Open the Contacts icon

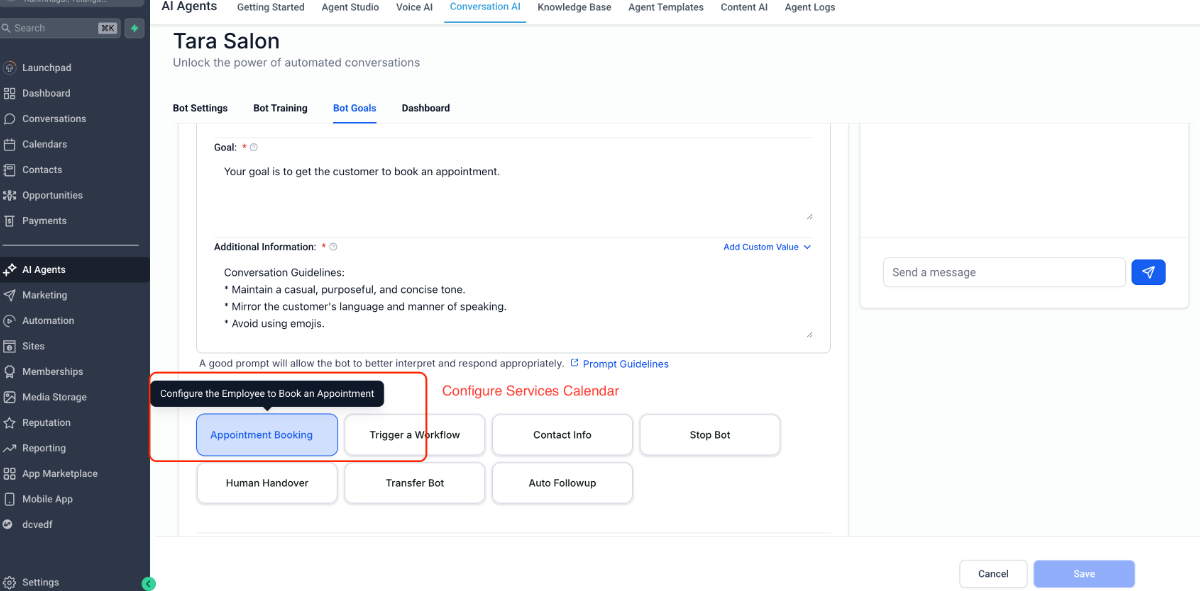[9, 170]
